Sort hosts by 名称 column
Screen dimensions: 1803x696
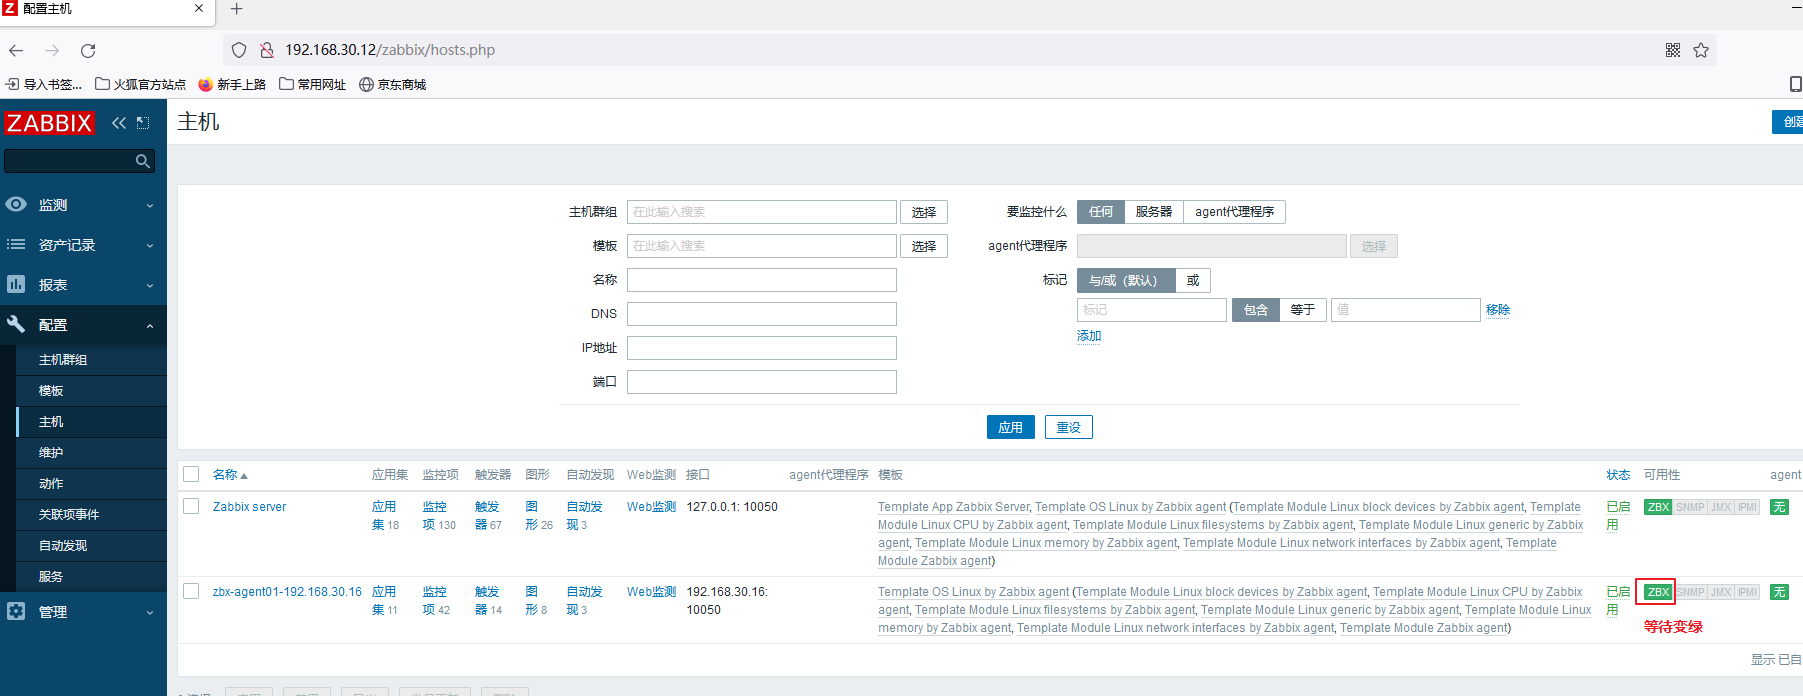[229, 474]
